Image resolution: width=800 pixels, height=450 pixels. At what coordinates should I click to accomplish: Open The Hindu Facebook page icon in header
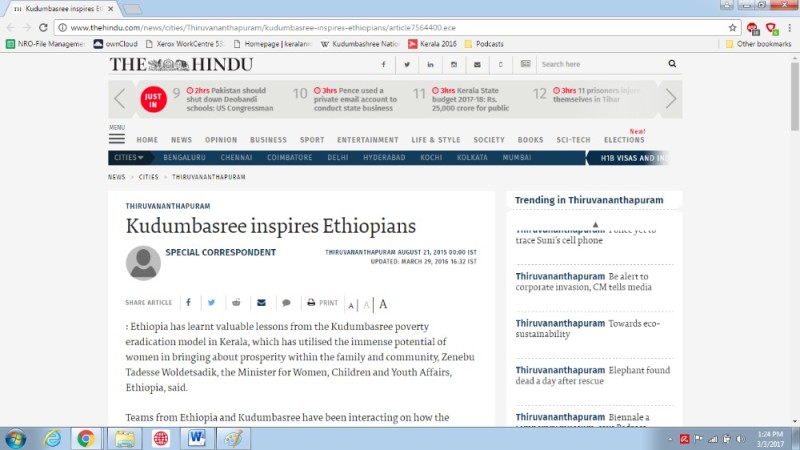click(x=384, y=64)
